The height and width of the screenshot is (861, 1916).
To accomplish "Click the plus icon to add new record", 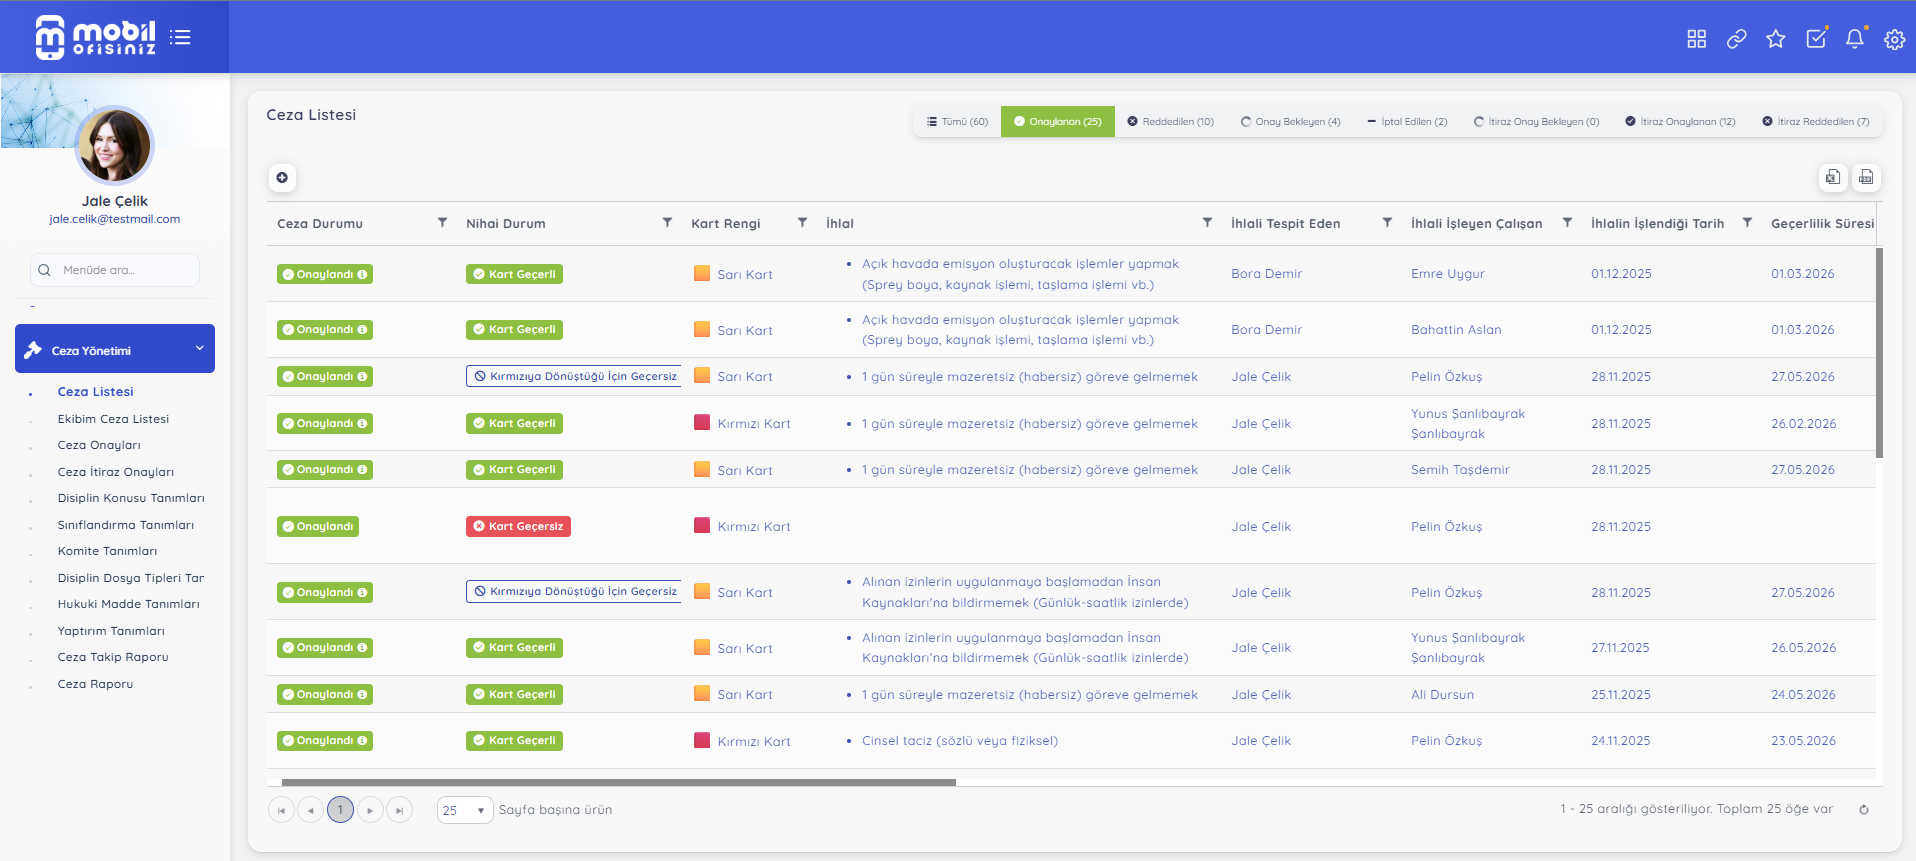I will 282,178.
